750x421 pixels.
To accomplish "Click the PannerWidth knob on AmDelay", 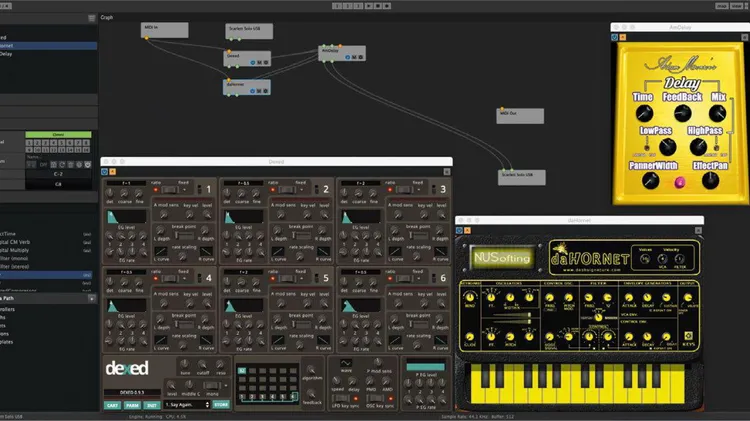I will (x=651, y=181).
